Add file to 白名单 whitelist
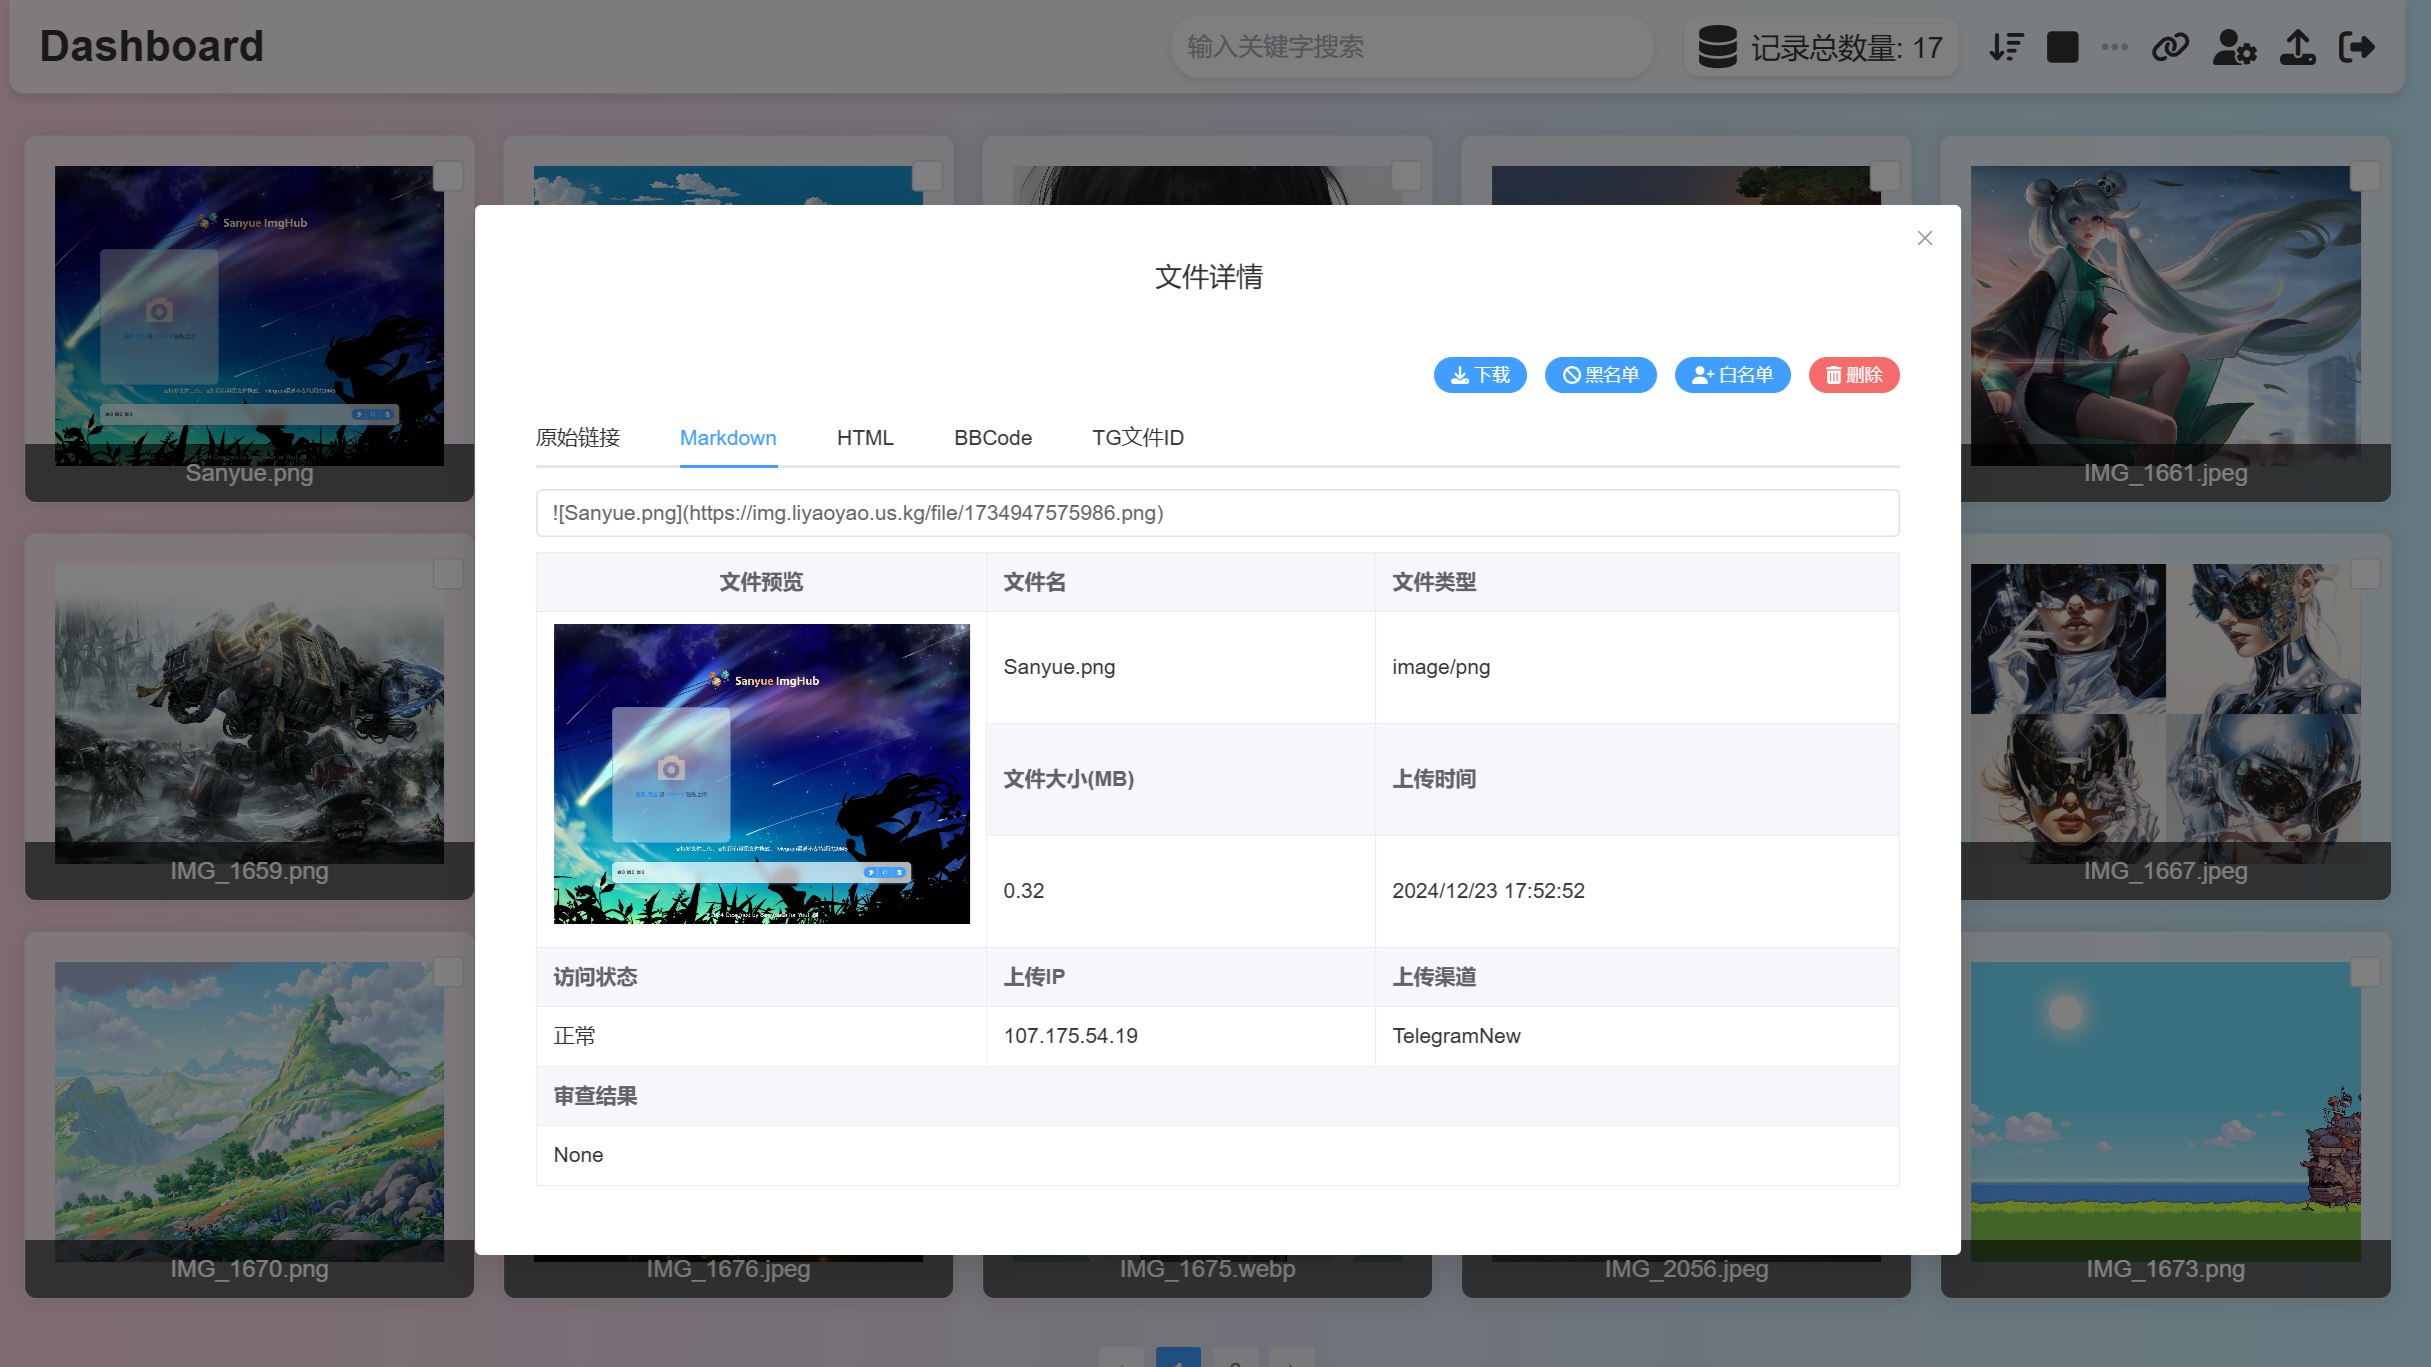This screenshot has width=2431, height=1367. 1733,375
